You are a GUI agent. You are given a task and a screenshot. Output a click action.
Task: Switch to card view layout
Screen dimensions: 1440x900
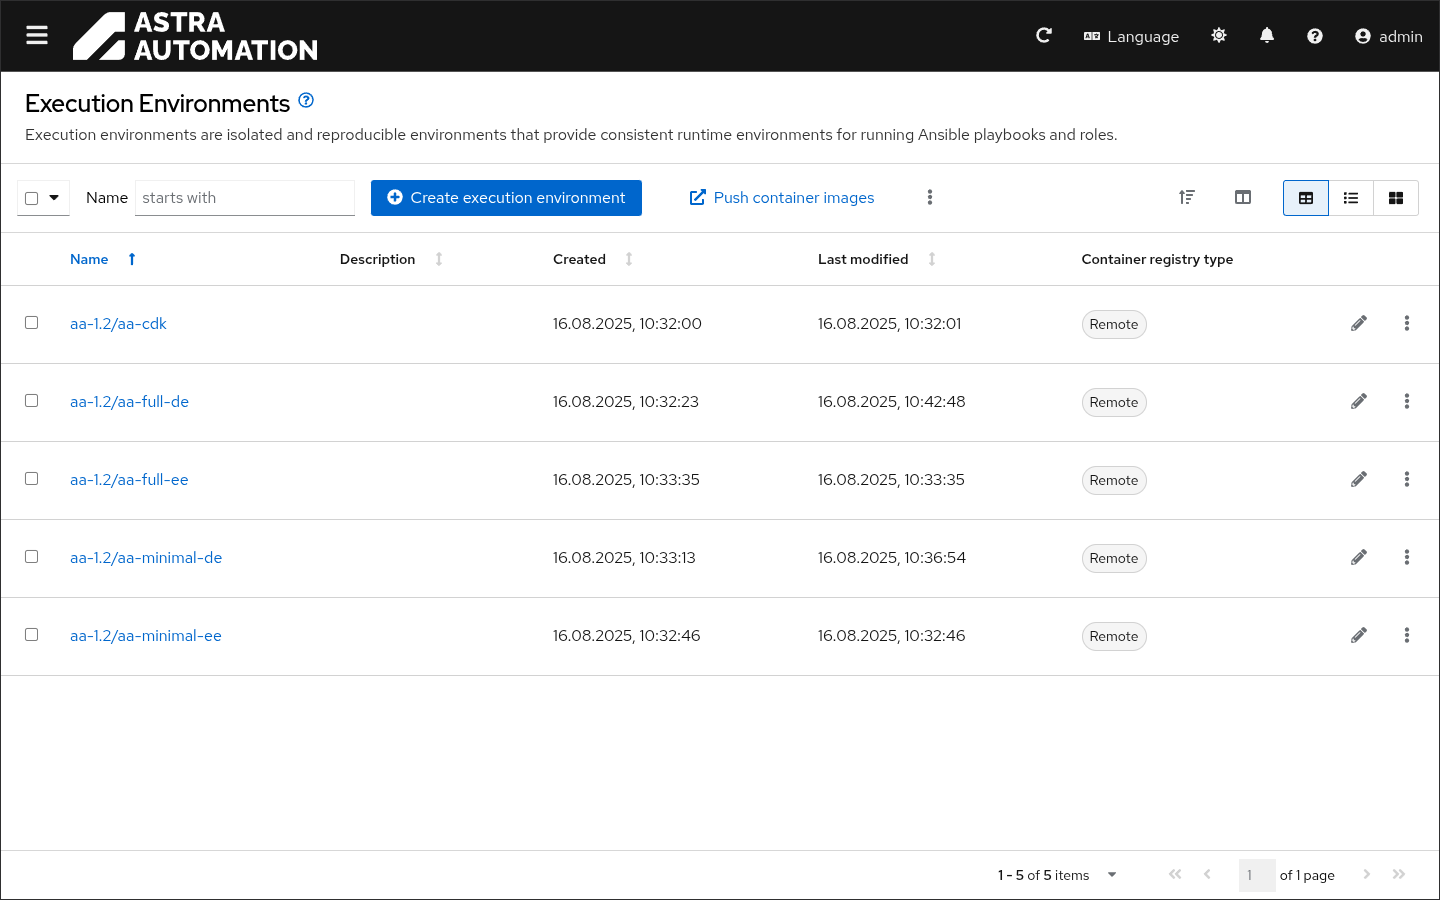click(1395, 198)
